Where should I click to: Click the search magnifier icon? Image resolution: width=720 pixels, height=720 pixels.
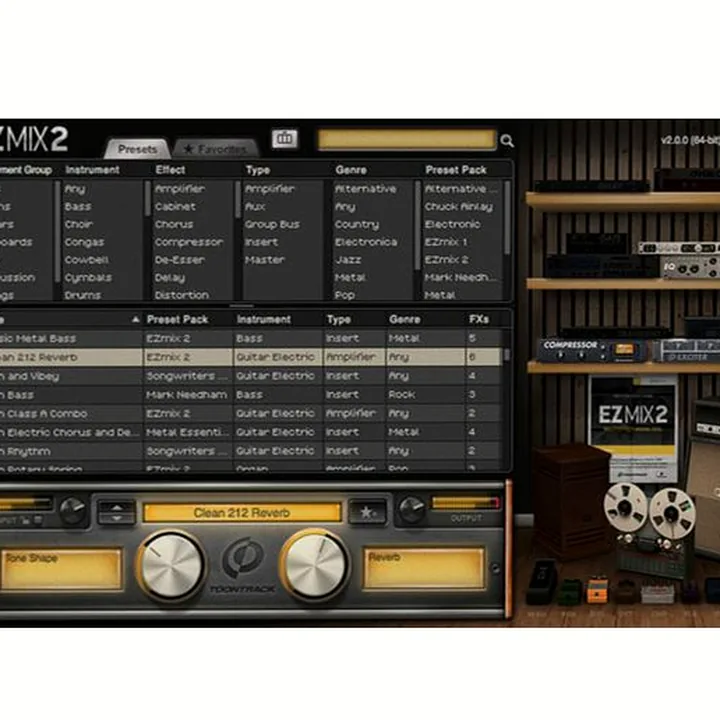coord(507,141)
